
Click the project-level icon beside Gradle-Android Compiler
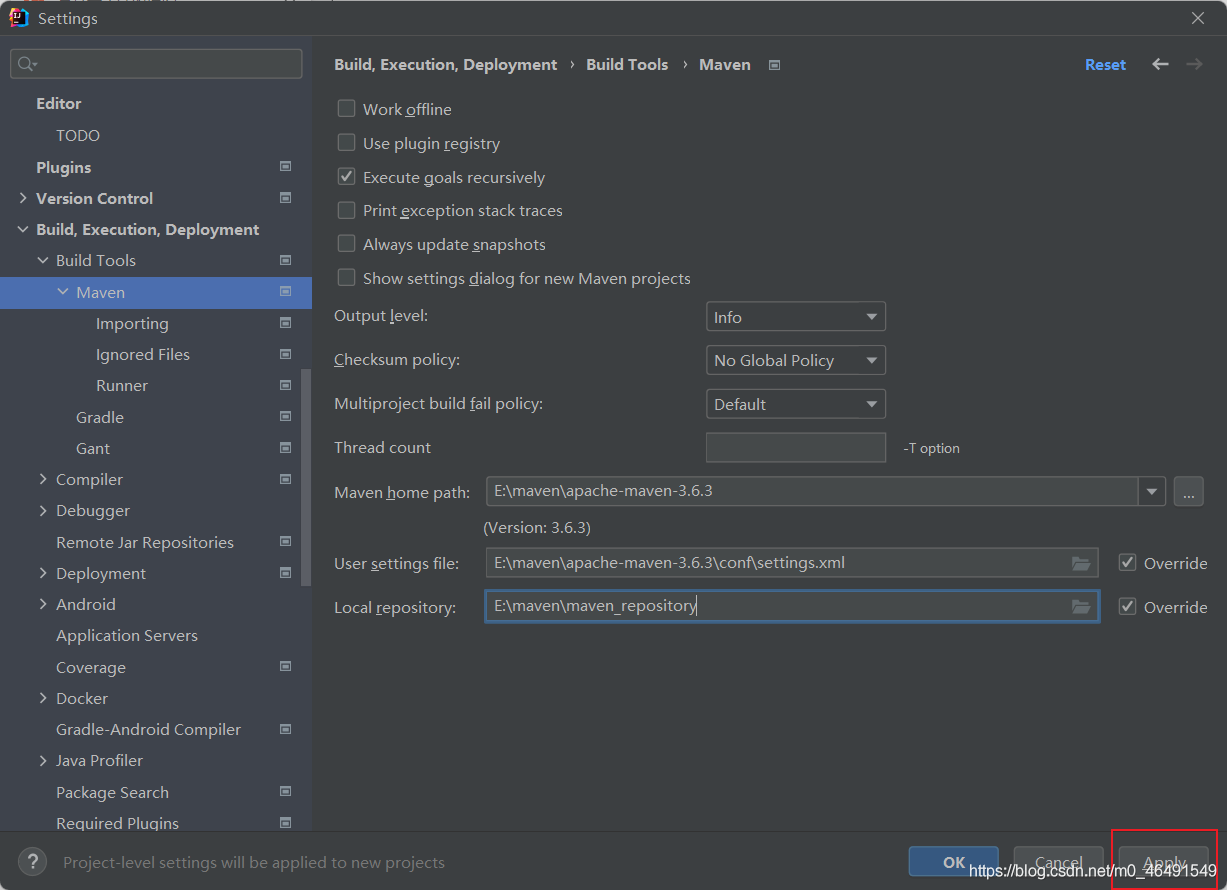pos(286,729)
